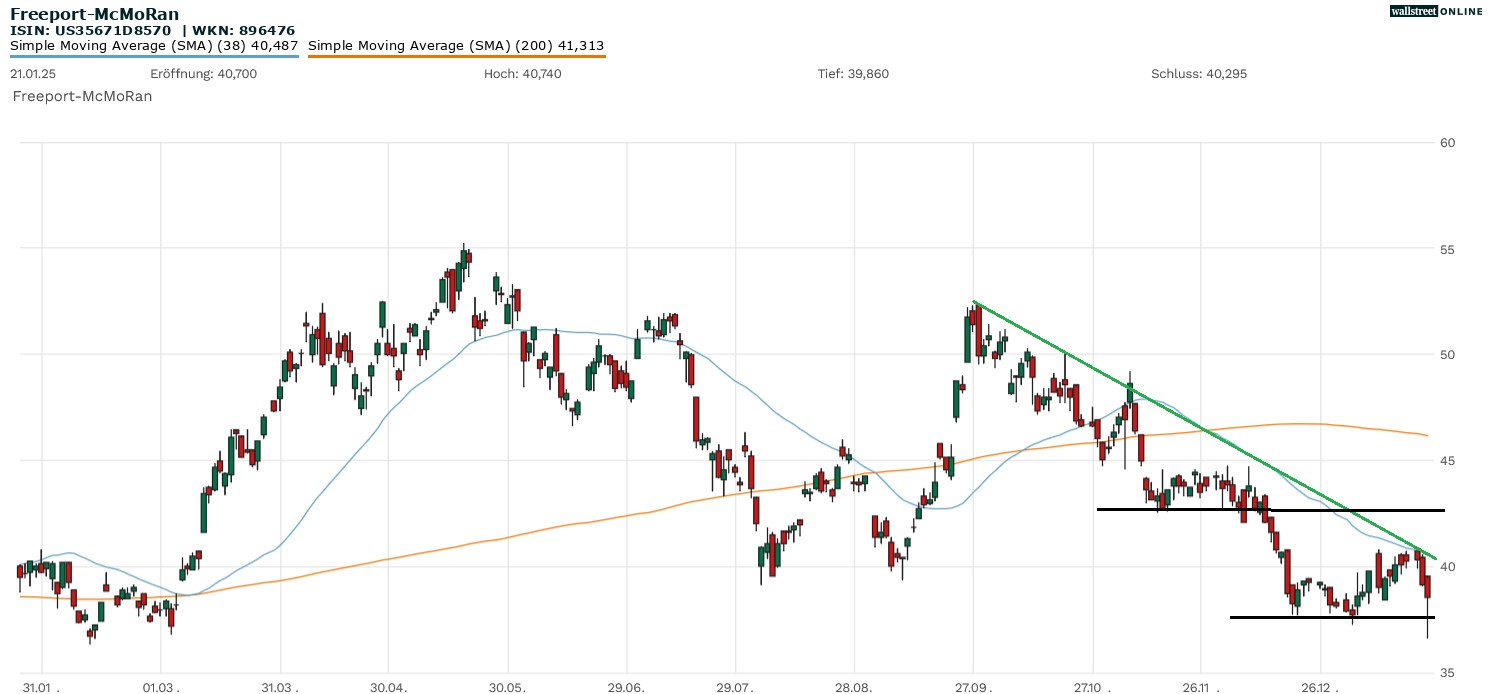This screenshot has height=694, width=1490.
Task: Click the Tief: 39,860 value
Action: click(853, 74)
